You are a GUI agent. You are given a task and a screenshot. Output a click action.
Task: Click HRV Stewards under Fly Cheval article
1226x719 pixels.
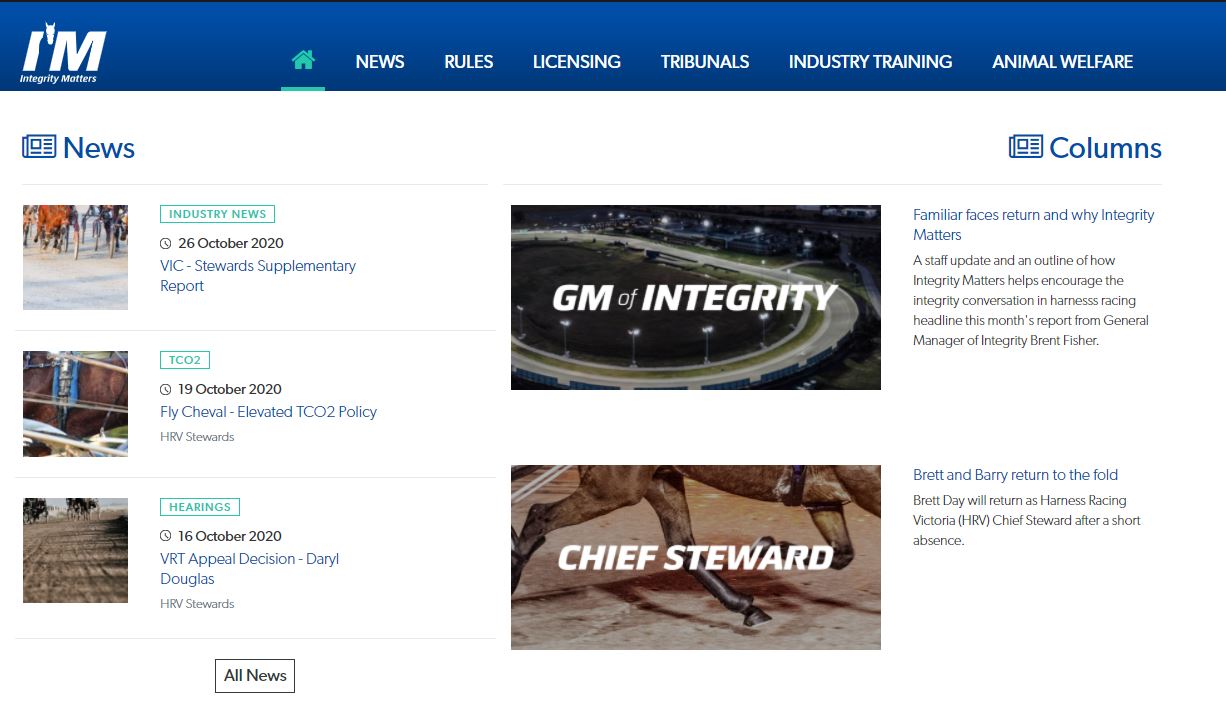click(x=197, y=437)
